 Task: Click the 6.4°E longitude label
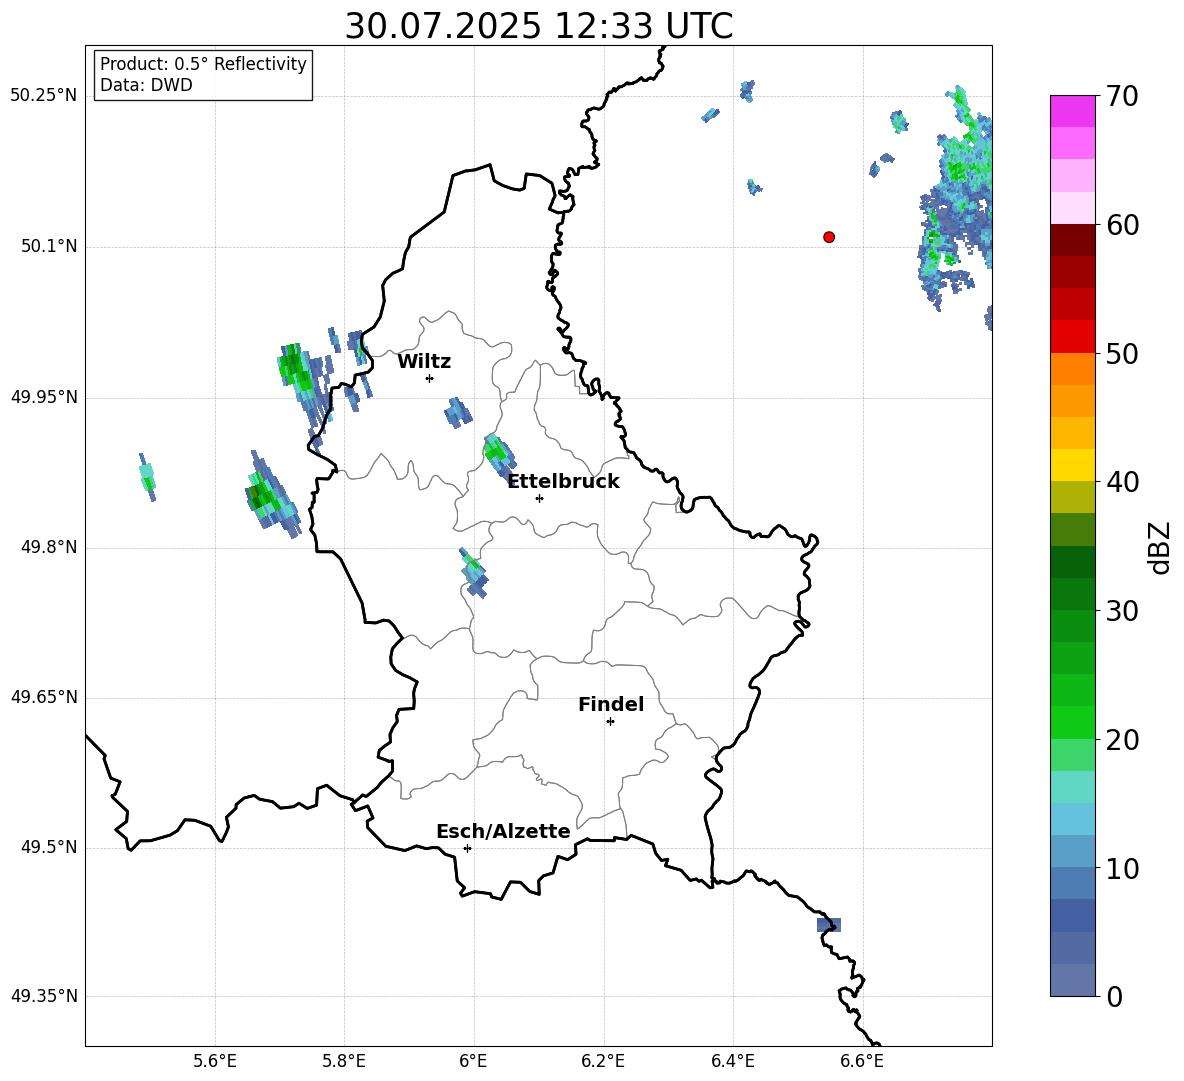(x=732, y=1061)
